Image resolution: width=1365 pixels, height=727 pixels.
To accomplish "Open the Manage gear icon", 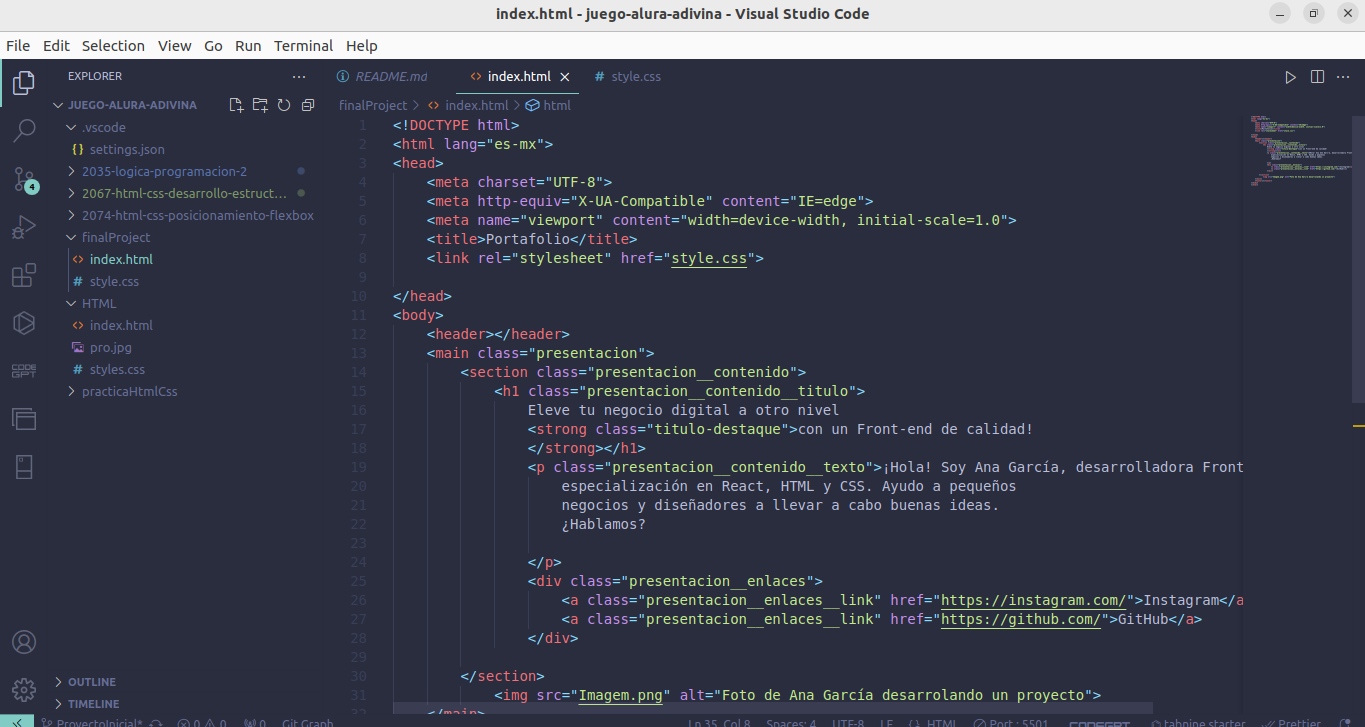I will (24, 689).
